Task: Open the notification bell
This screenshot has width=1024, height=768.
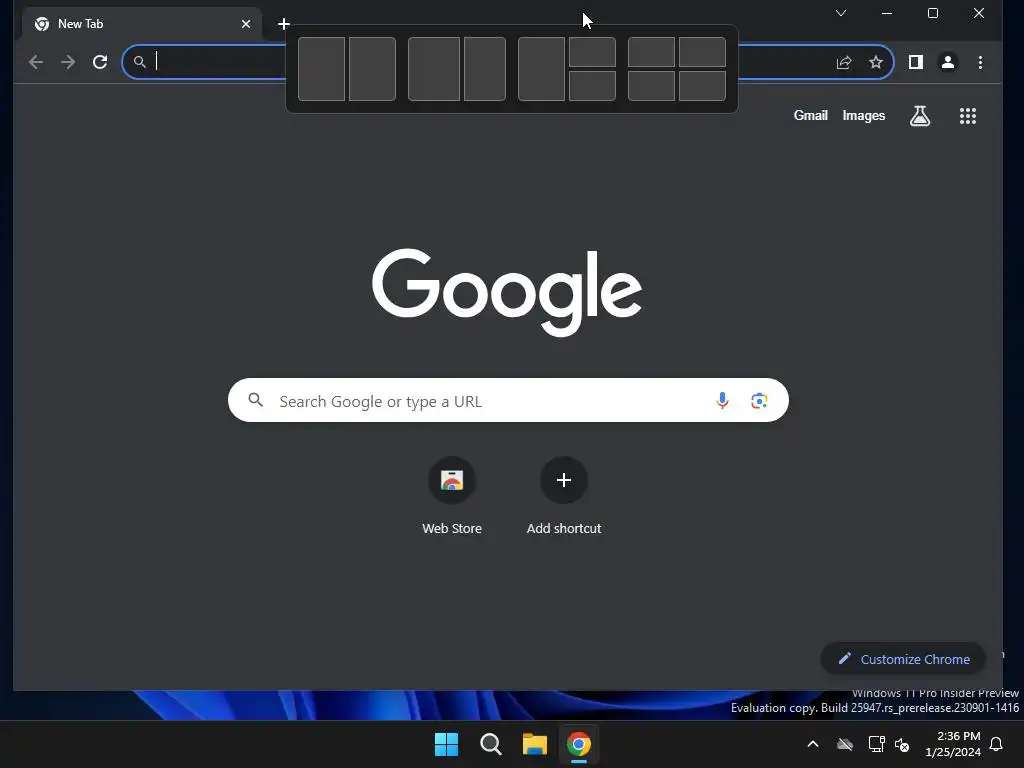Action: click(x=997, y=744)
